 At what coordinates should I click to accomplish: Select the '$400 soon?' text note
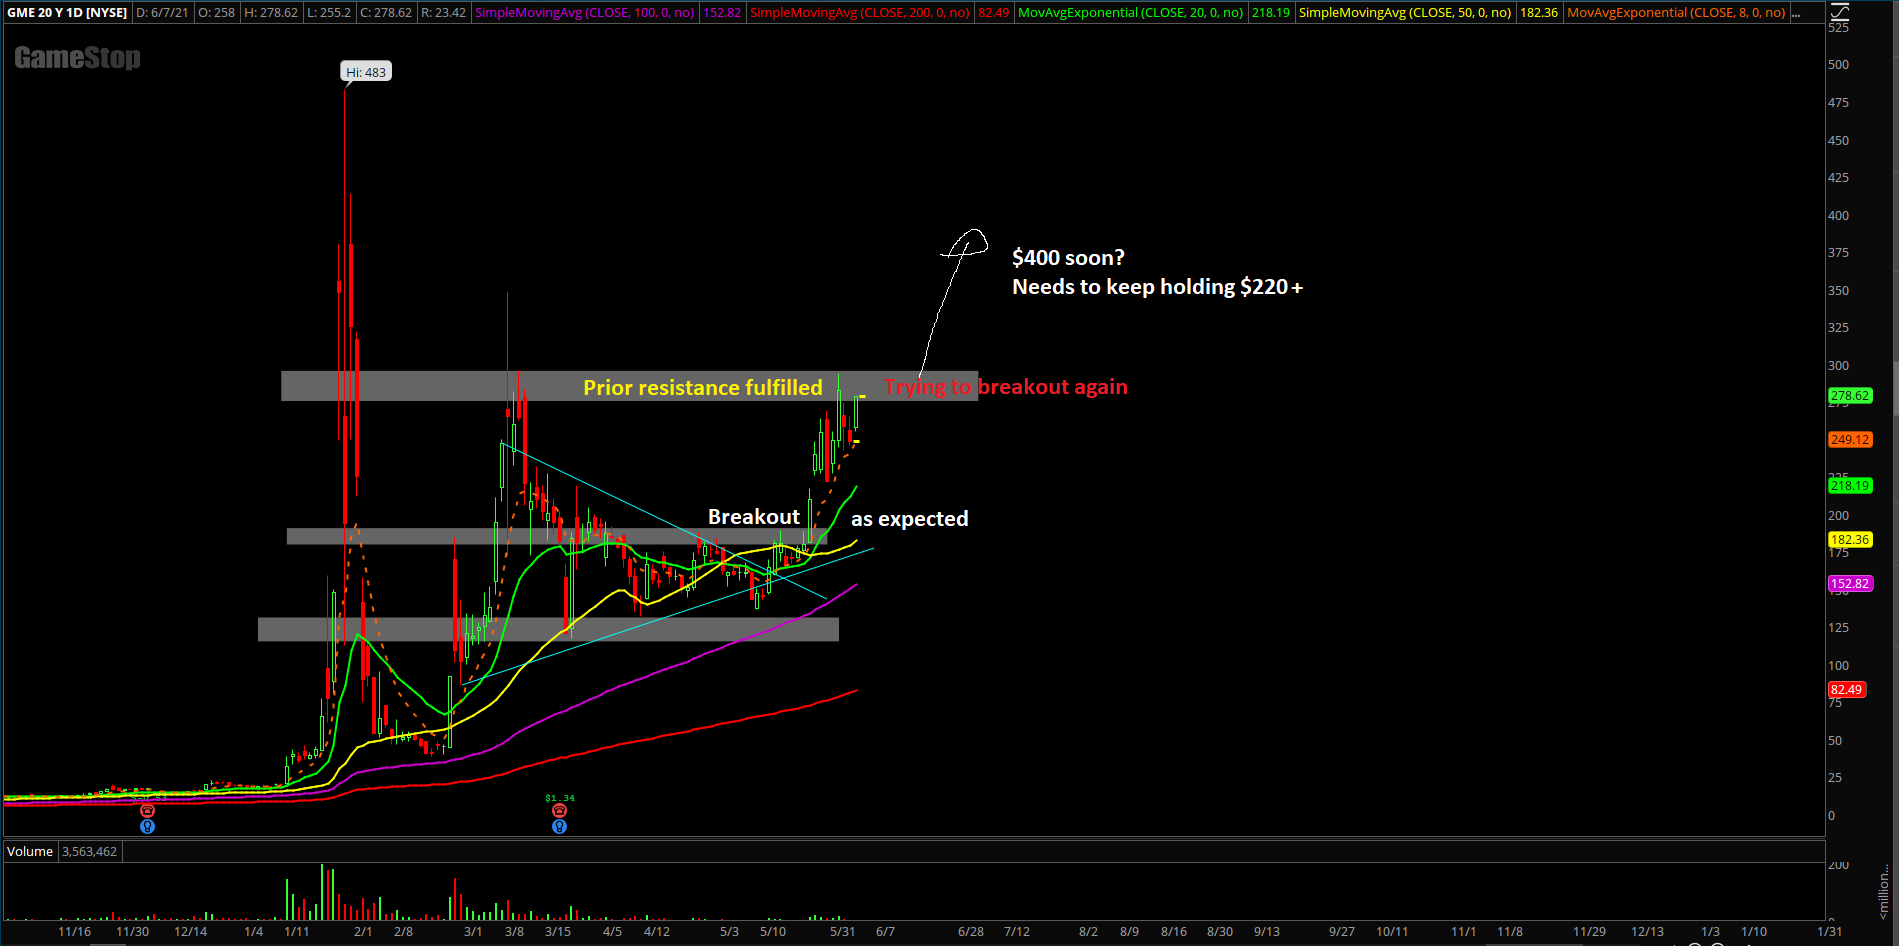click(1068, 258)
